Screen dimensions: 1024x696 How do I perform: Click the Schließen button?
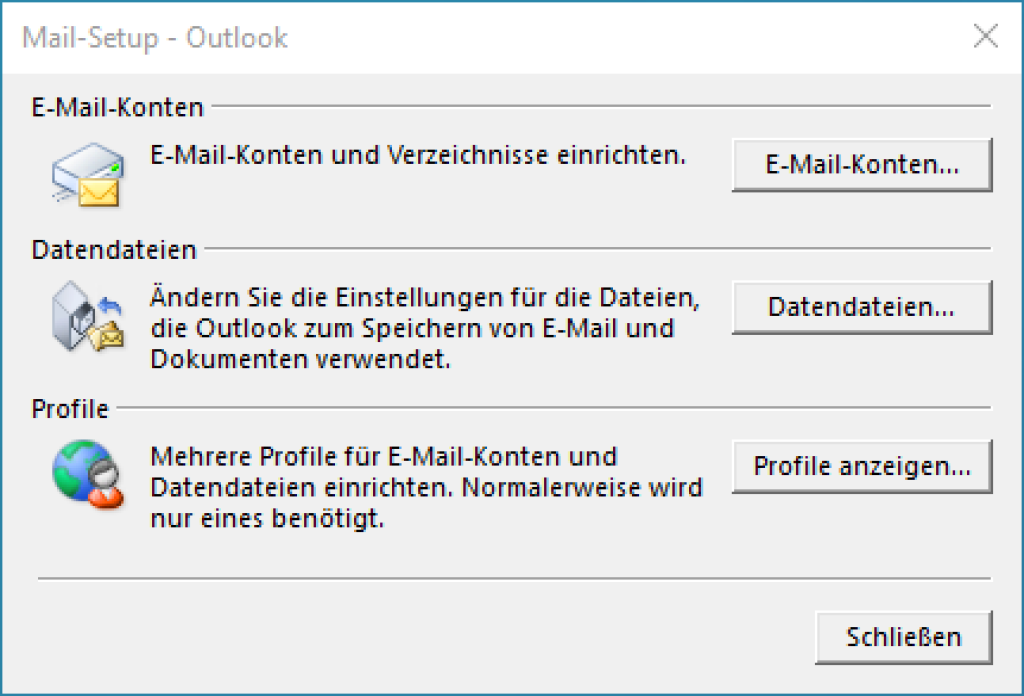[904, 637]
